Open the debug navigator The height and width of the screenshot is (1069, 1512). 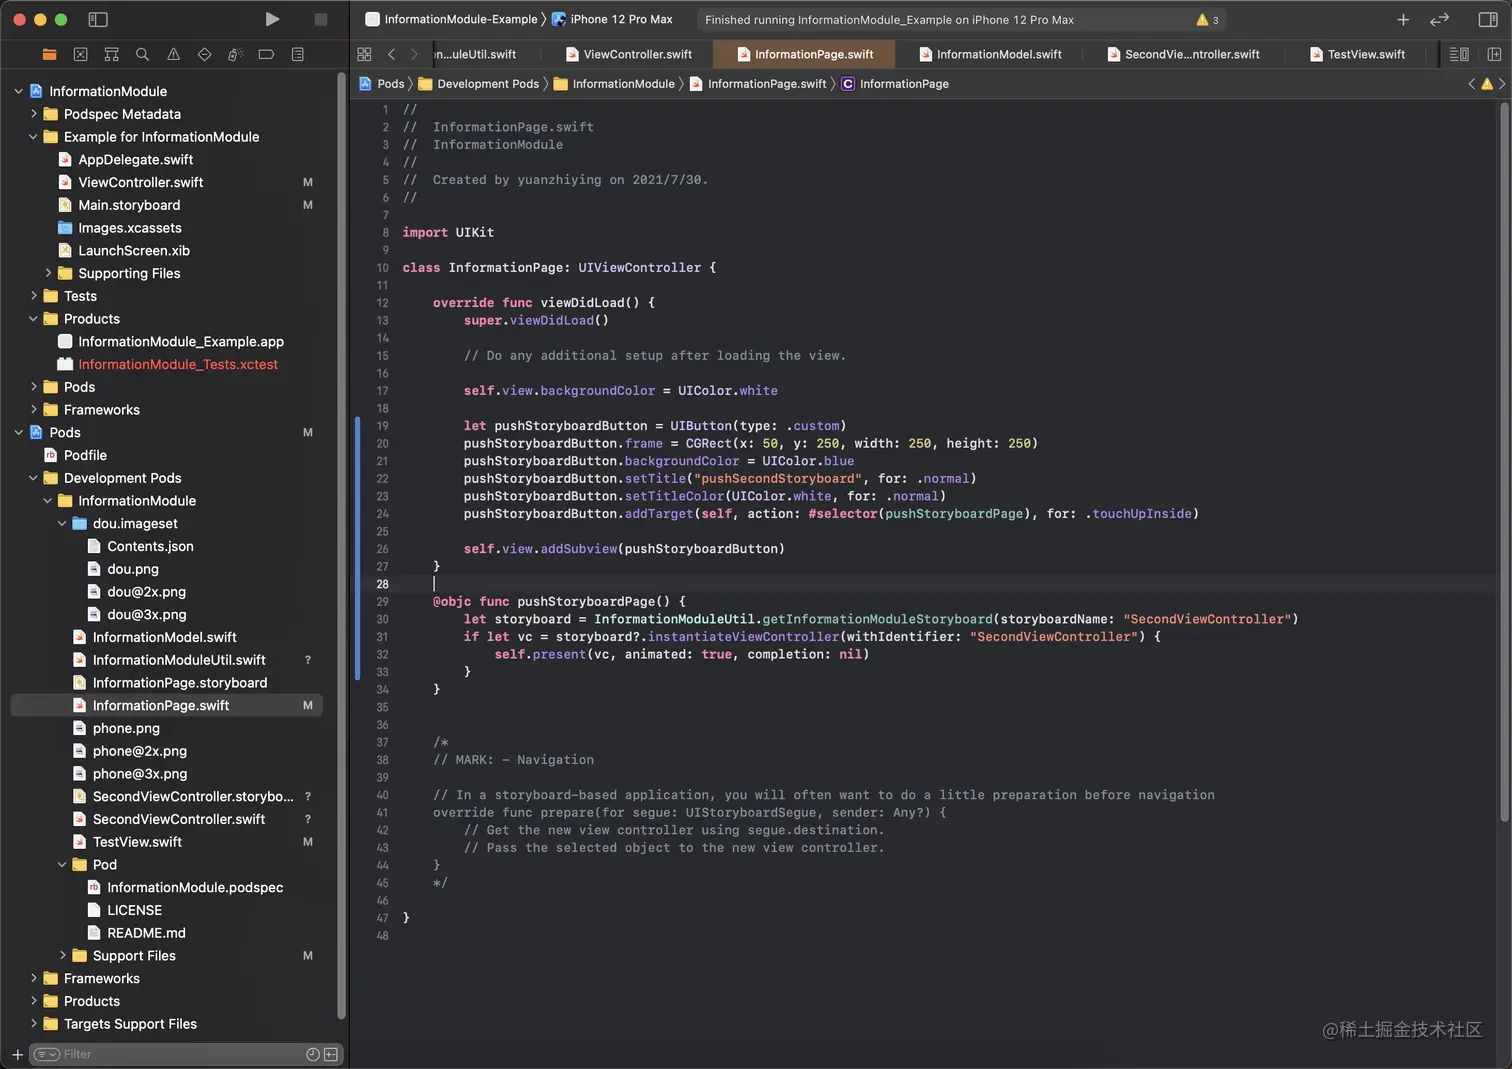(x=235, y=54)
